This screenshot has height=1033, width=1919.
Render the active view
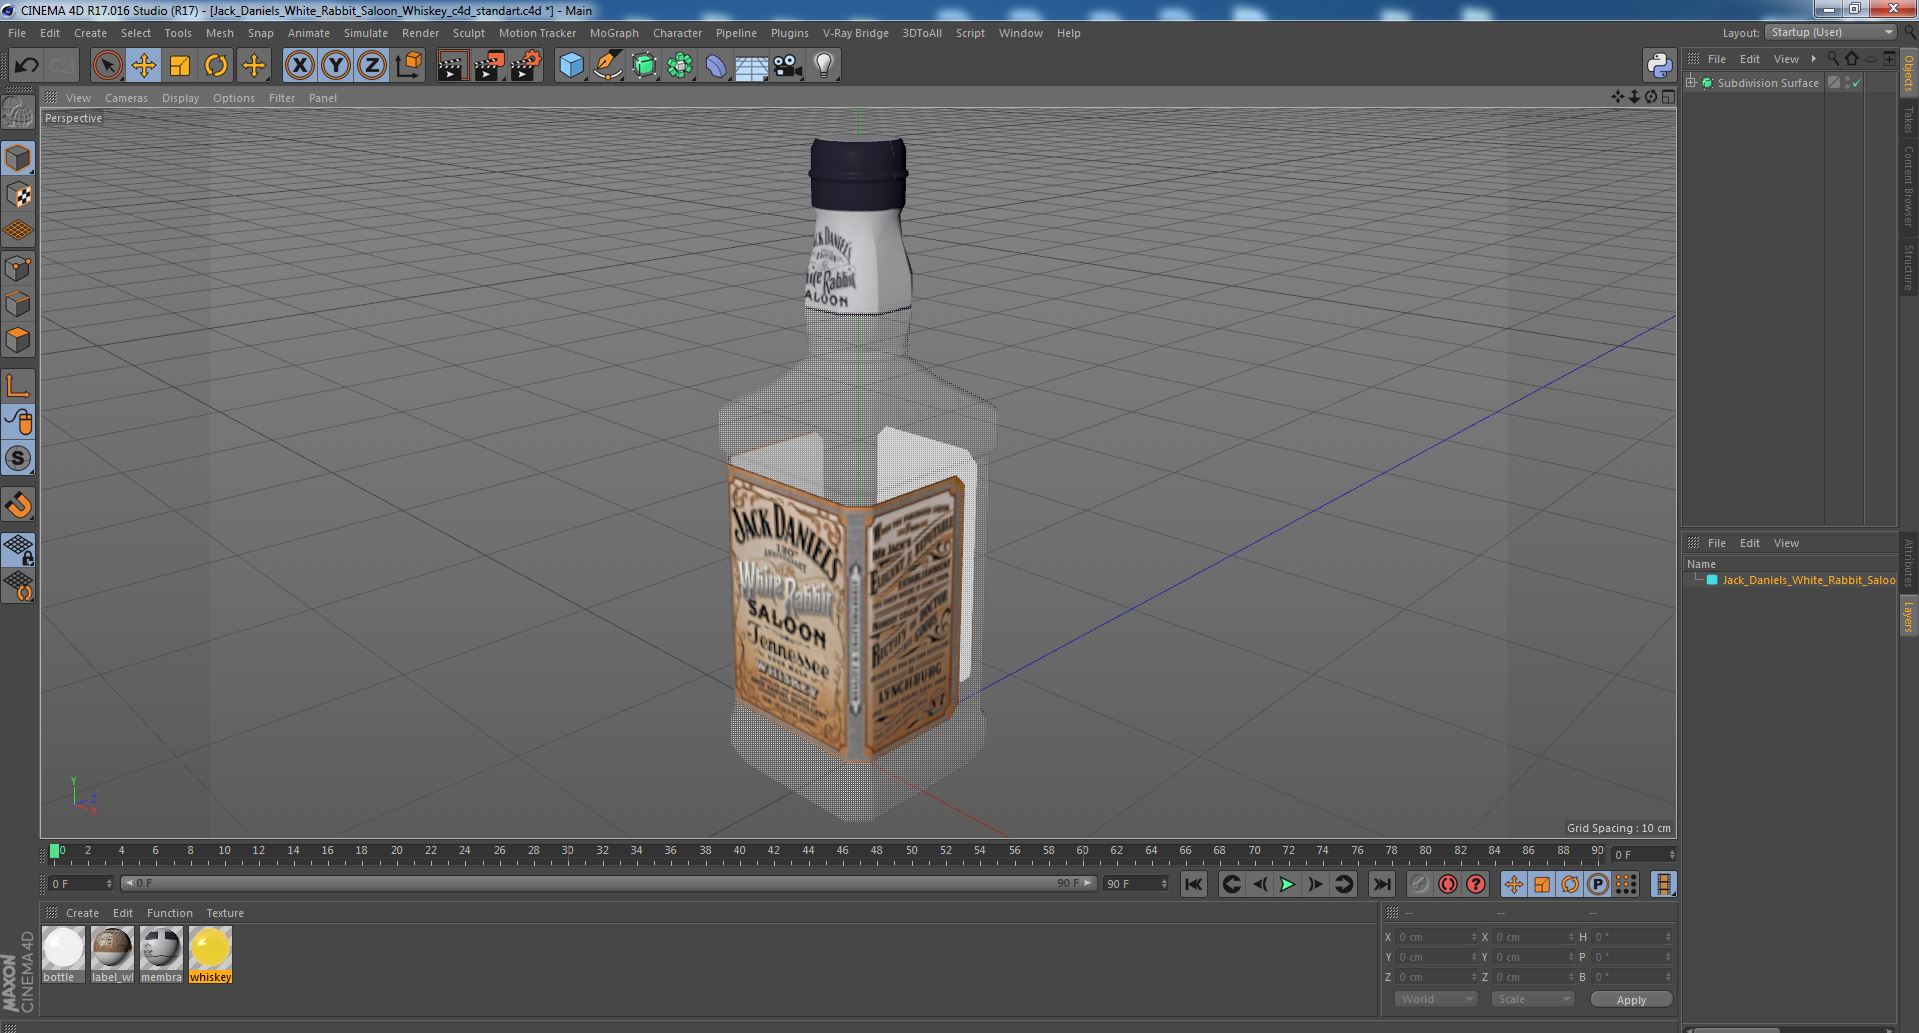[x=452, y=66]
